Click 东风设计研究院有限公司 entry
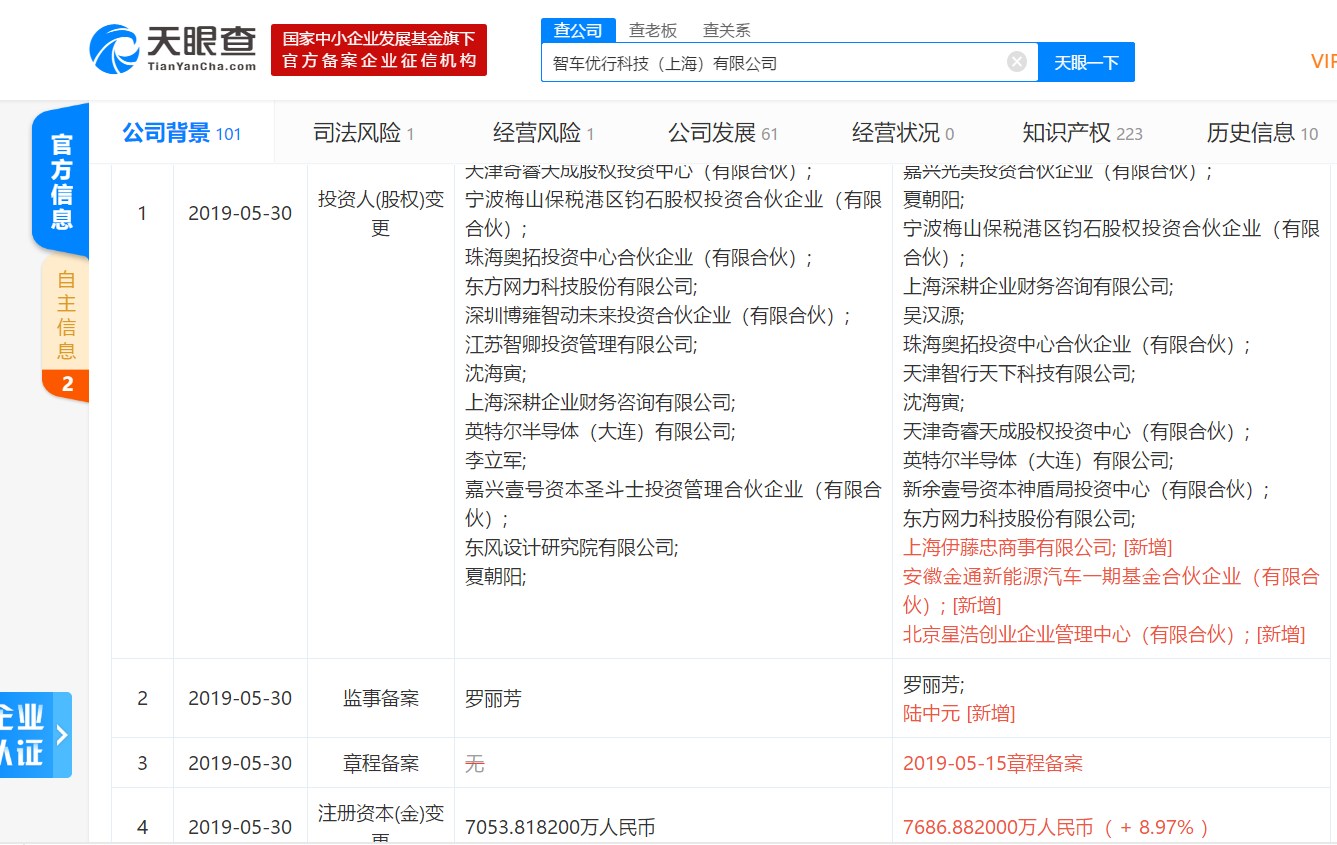Image resolution: width=1337 pixels, height=845 pixels. [571, 547]
